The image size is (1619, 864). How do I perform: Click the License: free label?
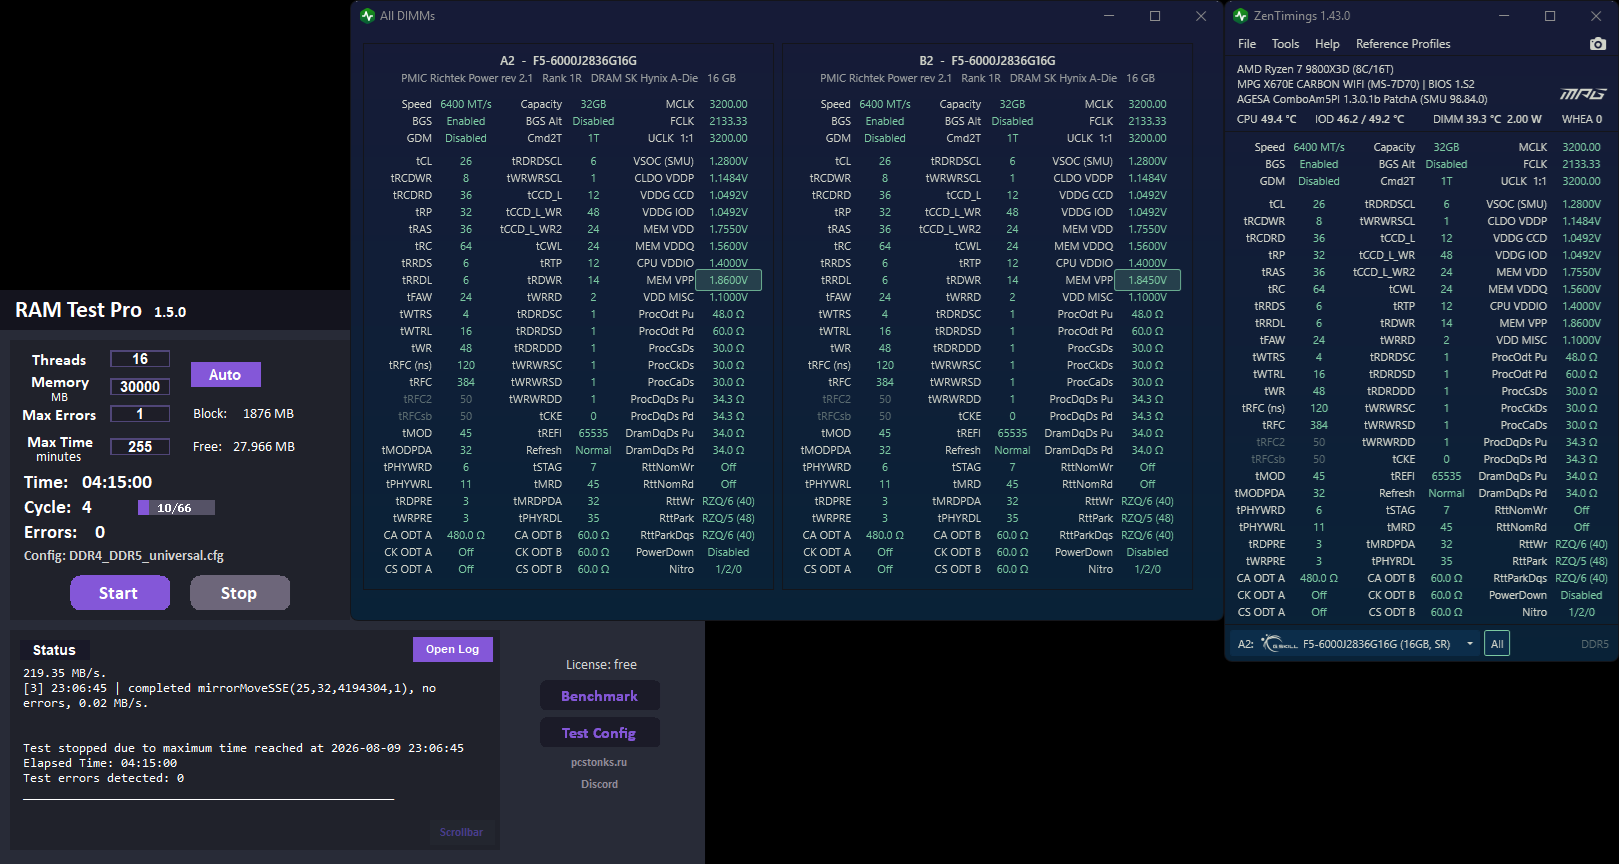[x=601, y=665]
